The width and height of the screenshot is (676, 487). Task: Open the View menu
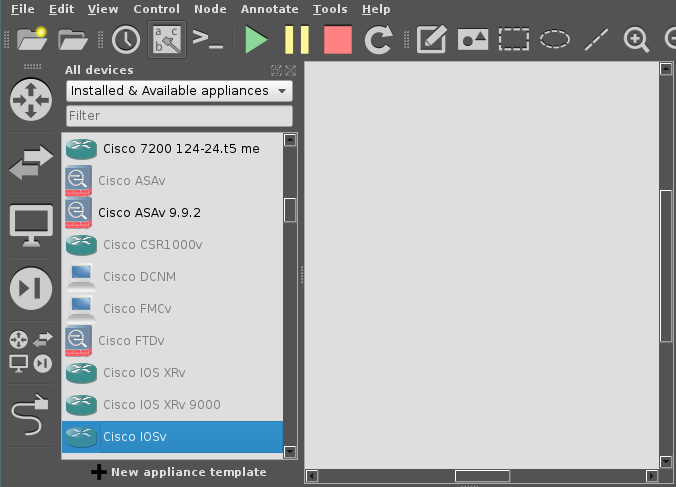pos(103,9)
